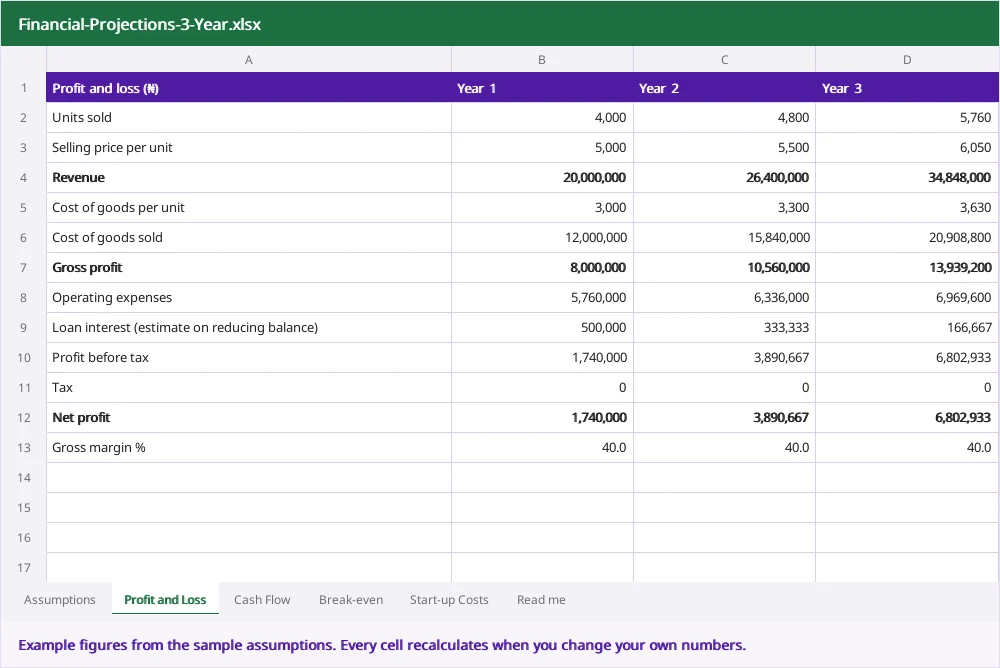
Task: Select the 'Units sold' label cell
Action: coord(249,117)
